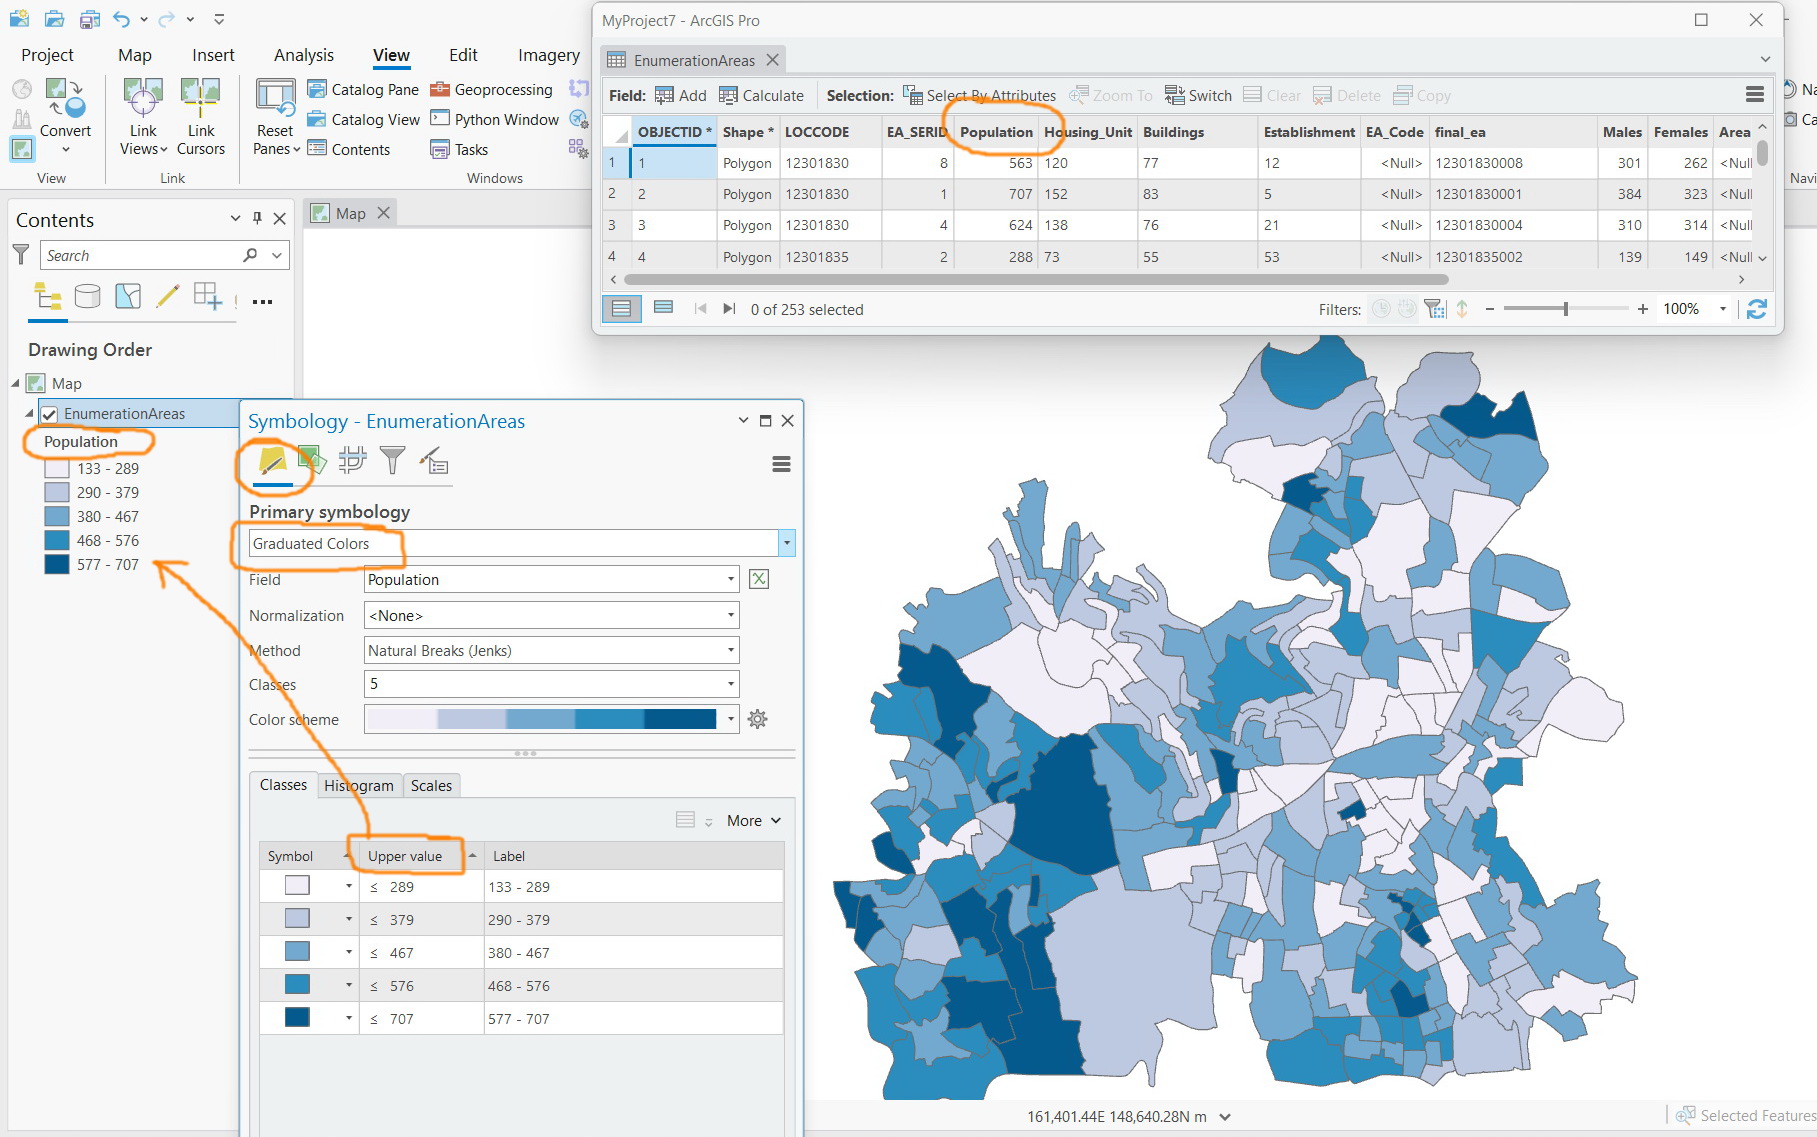The image size is (1817, 1137).
Task: Open the Primary symbology tab icon
Action: [x=272, y=460]
